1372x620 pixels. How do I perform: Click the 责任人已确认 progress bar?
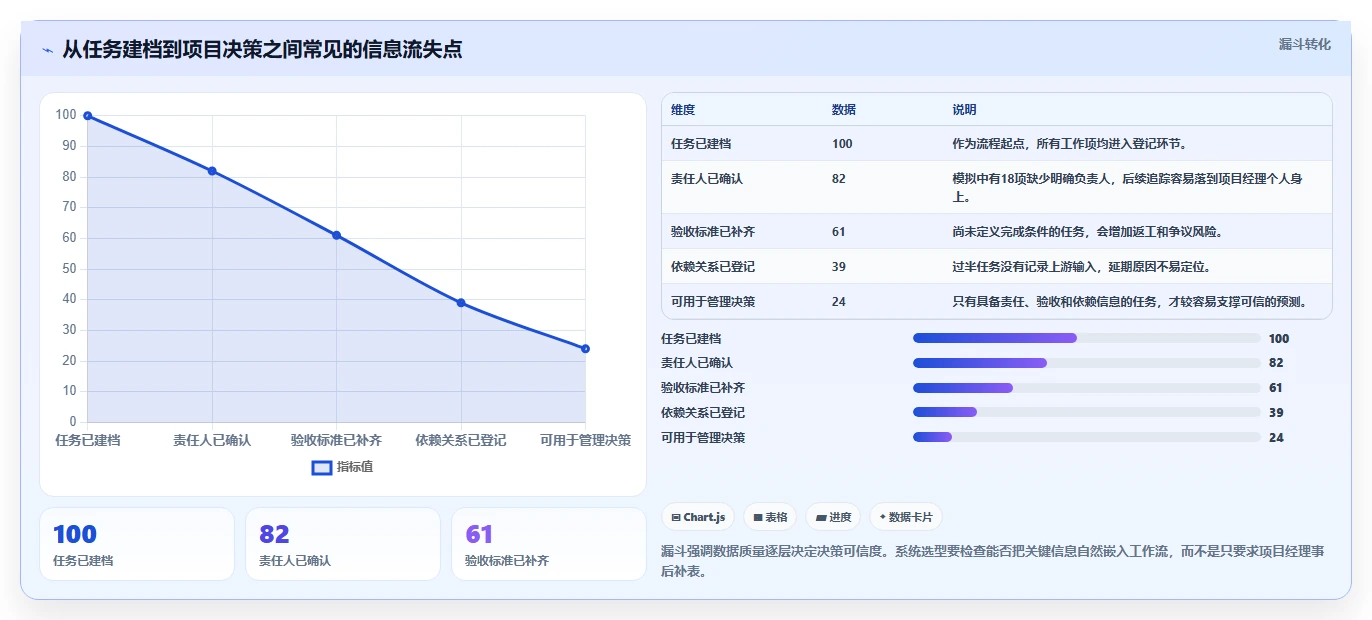[x=1087, y=363]
